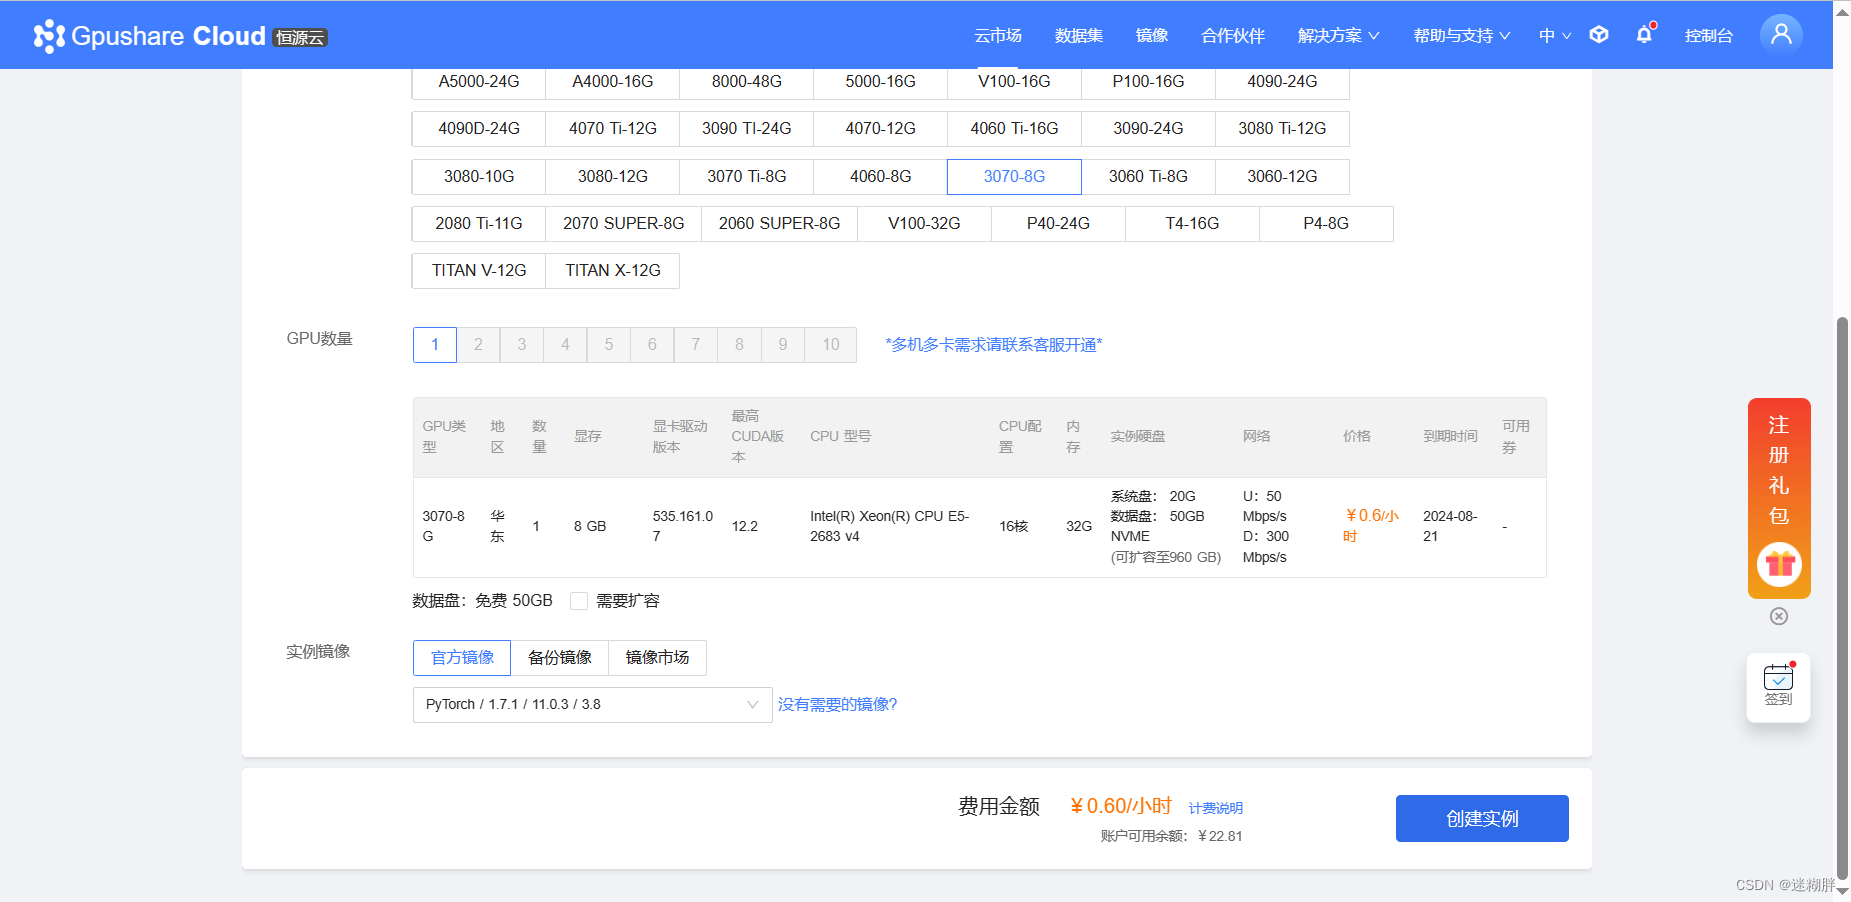Switch to 备份镜像 tab
Viewport: 1851px width, 902px height.
coord(560,658)
